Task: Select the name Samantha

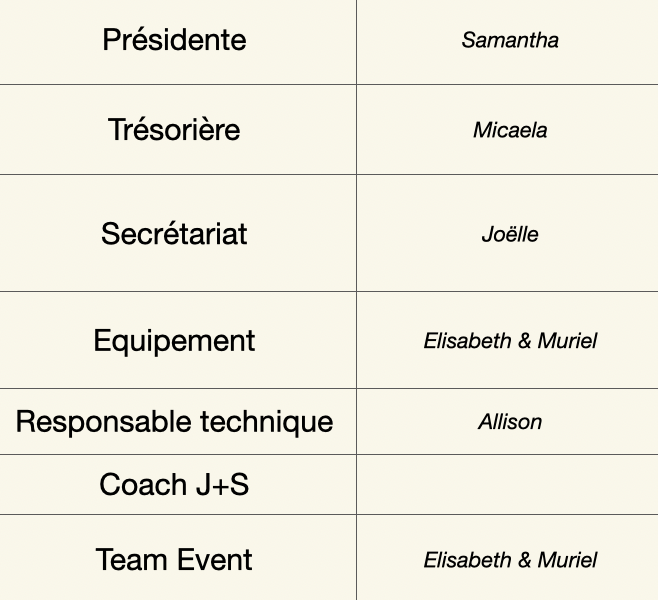Action: [x=510, y=41]
